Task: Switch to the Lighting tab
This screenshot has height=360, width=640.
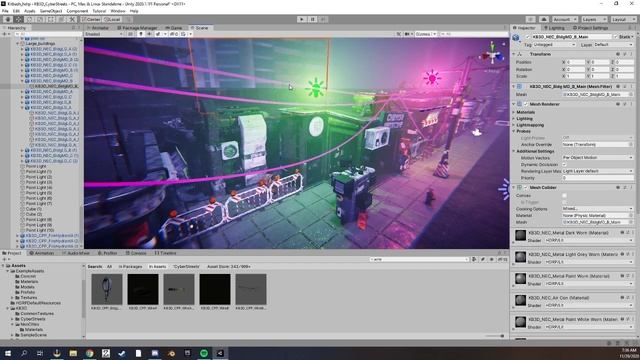Action: [x=554, y=28]
